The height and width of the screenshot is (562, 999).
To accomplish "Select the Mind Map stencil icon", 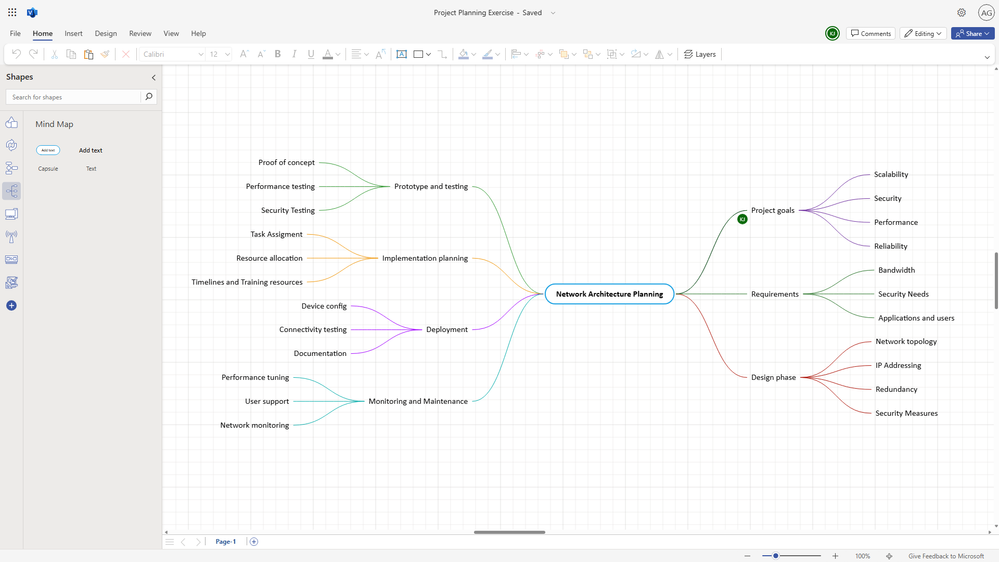I will pyautogui.click(x=12, y=191).
